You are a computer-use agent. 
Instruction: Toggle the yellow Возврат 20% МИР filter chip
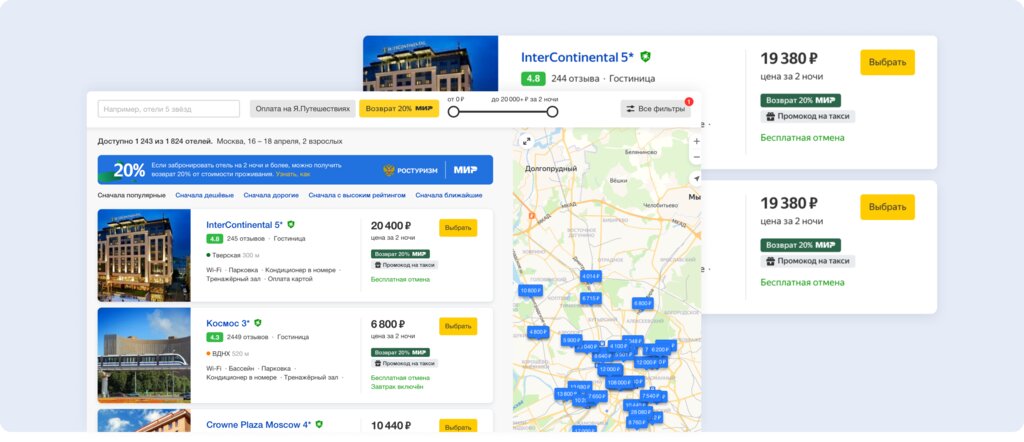point(399,108)
